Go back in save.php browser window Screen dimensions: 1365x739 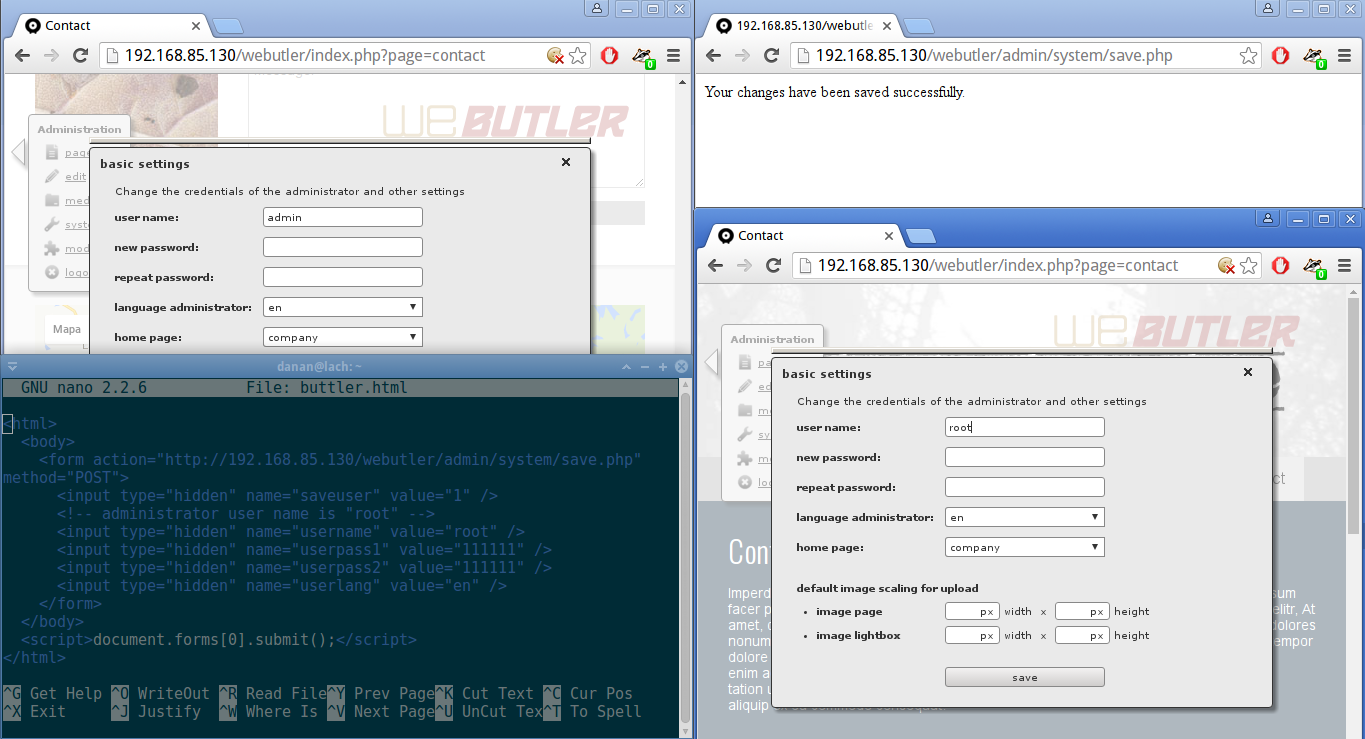pyautogui.click(x=713, y=56)
